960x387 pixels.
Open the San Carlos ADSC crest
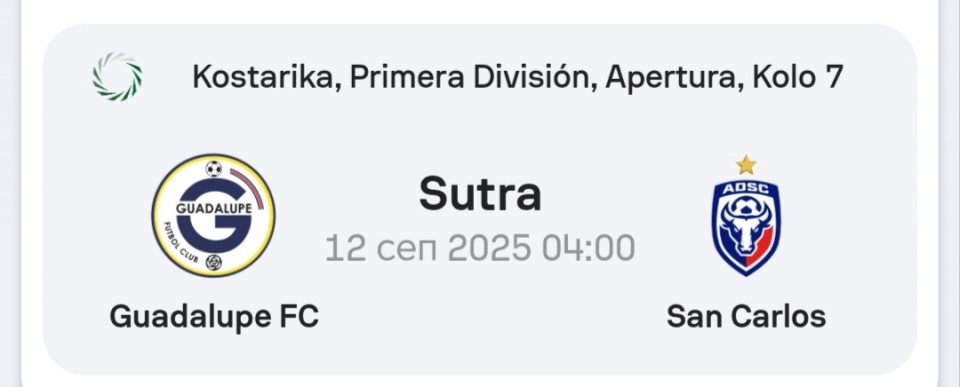coord(746,227)
